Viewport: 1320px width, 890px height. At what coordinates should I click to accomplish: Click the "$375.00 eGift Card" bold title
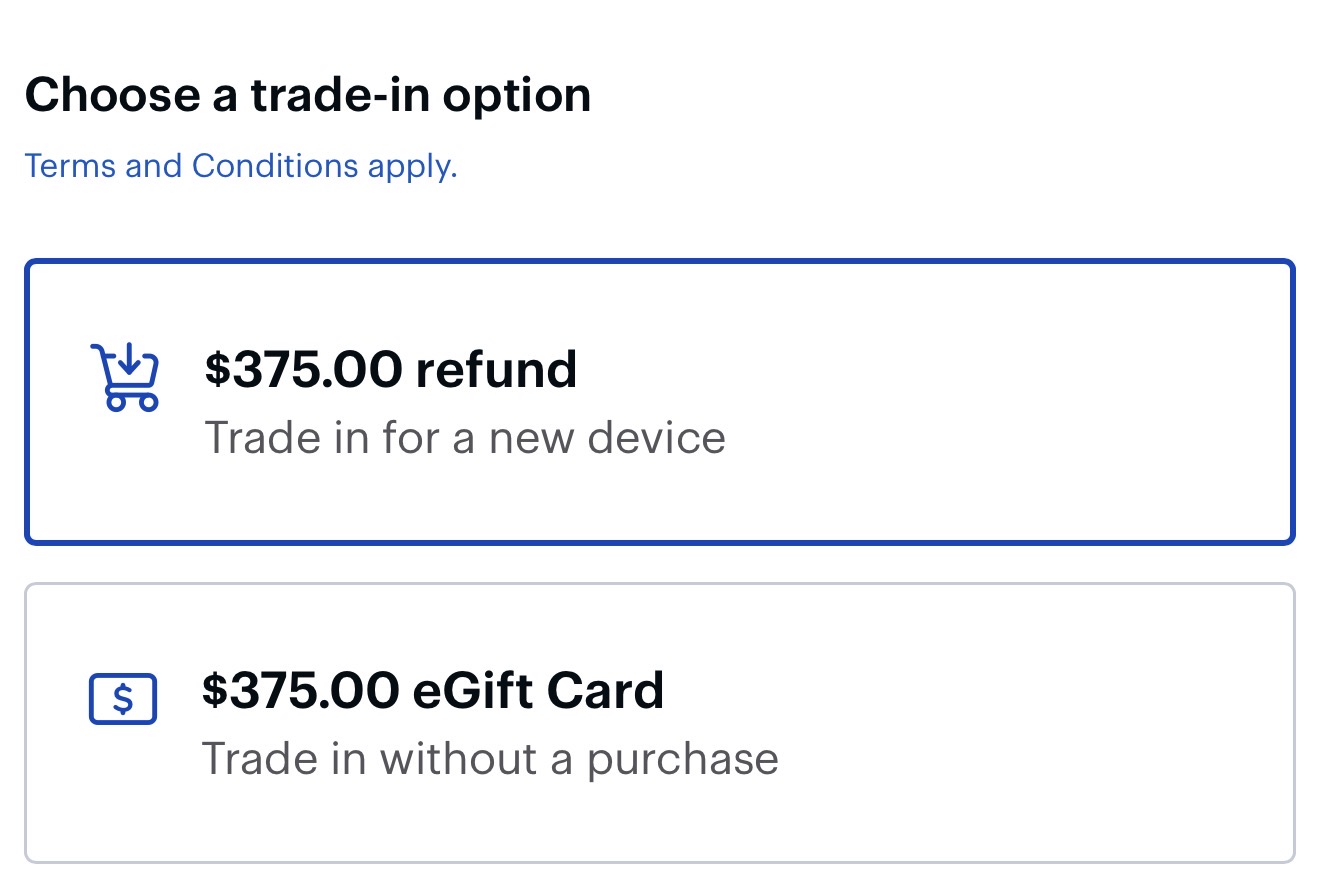coord(433,690)
